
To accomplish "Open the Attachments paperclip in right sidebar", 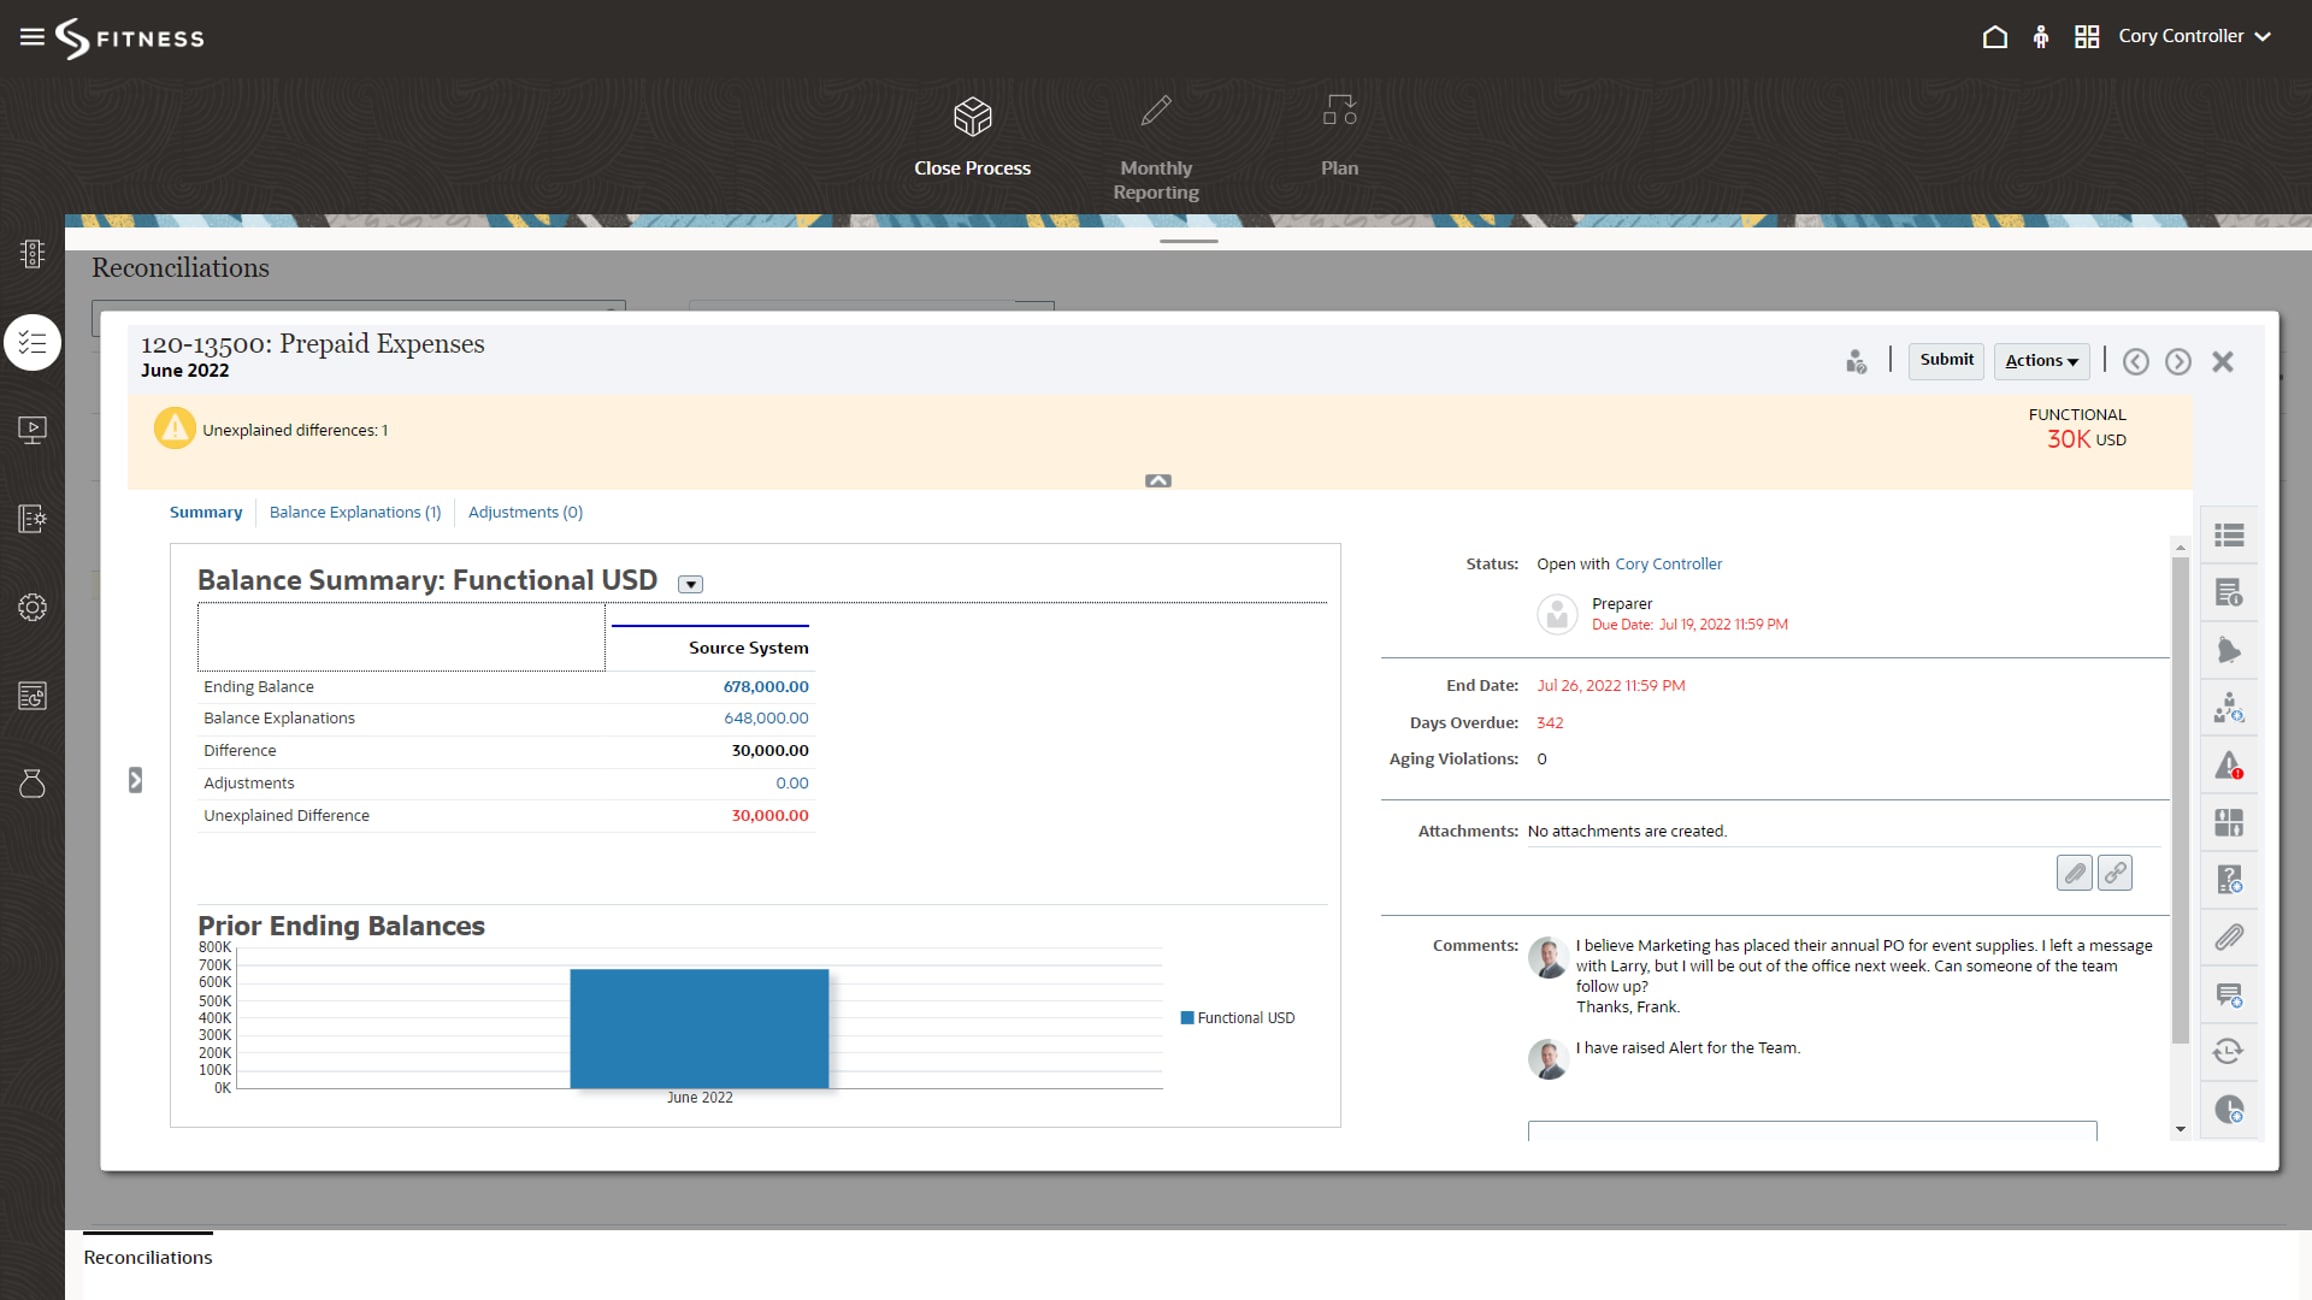I will coord(2228,937).
